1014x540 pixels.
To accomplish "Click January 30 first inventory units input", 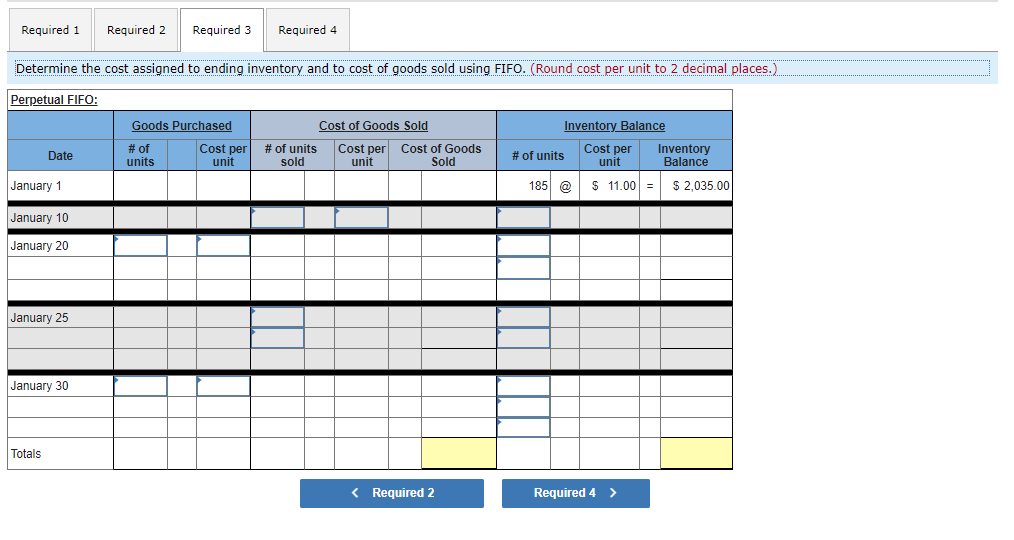I will point(524,386).
